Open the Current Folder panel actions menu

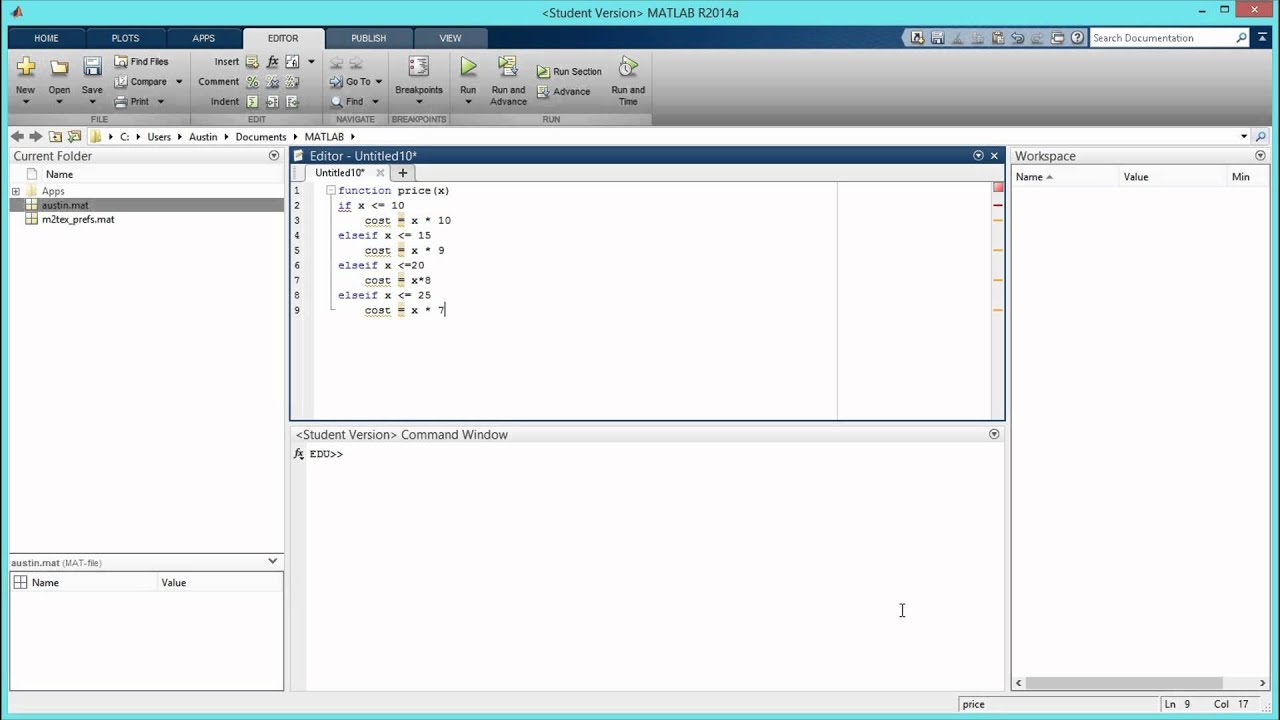pos(274,156)
